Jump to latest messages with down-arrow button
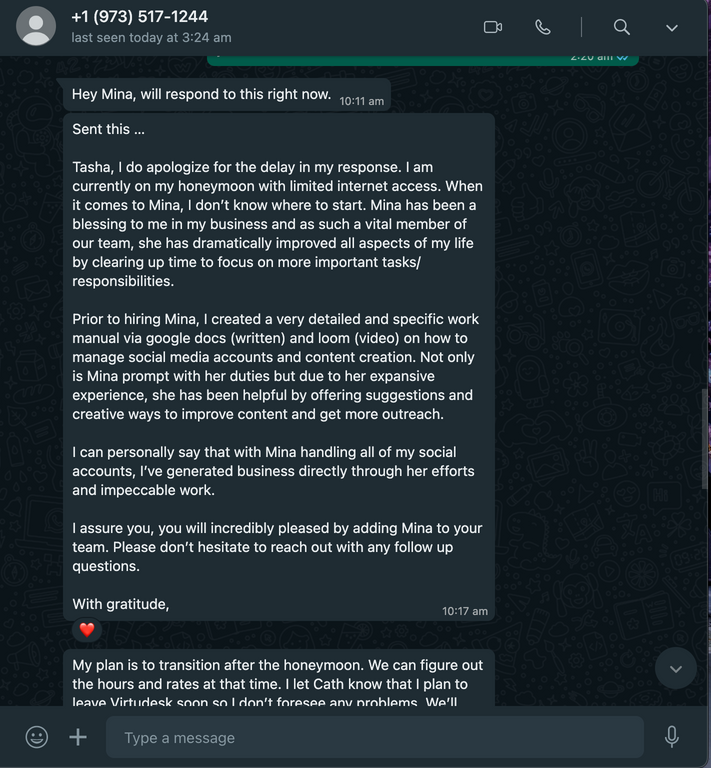Viewport: 711px width, 768px height. (676, 669)
